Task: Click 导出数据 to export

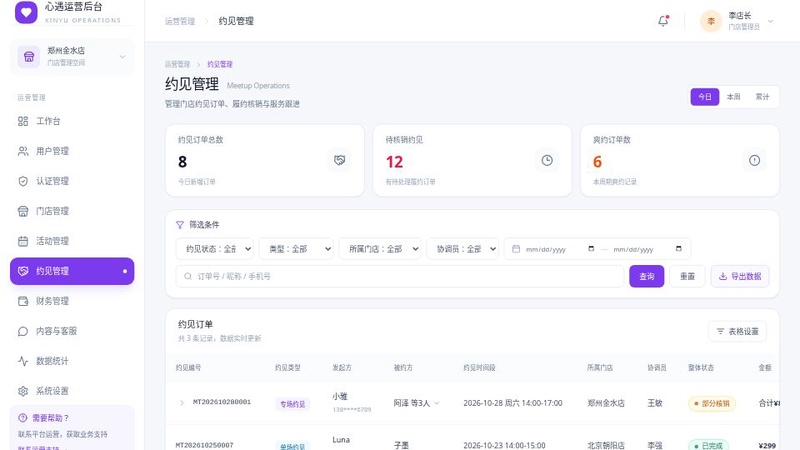Action: point(740,277)
